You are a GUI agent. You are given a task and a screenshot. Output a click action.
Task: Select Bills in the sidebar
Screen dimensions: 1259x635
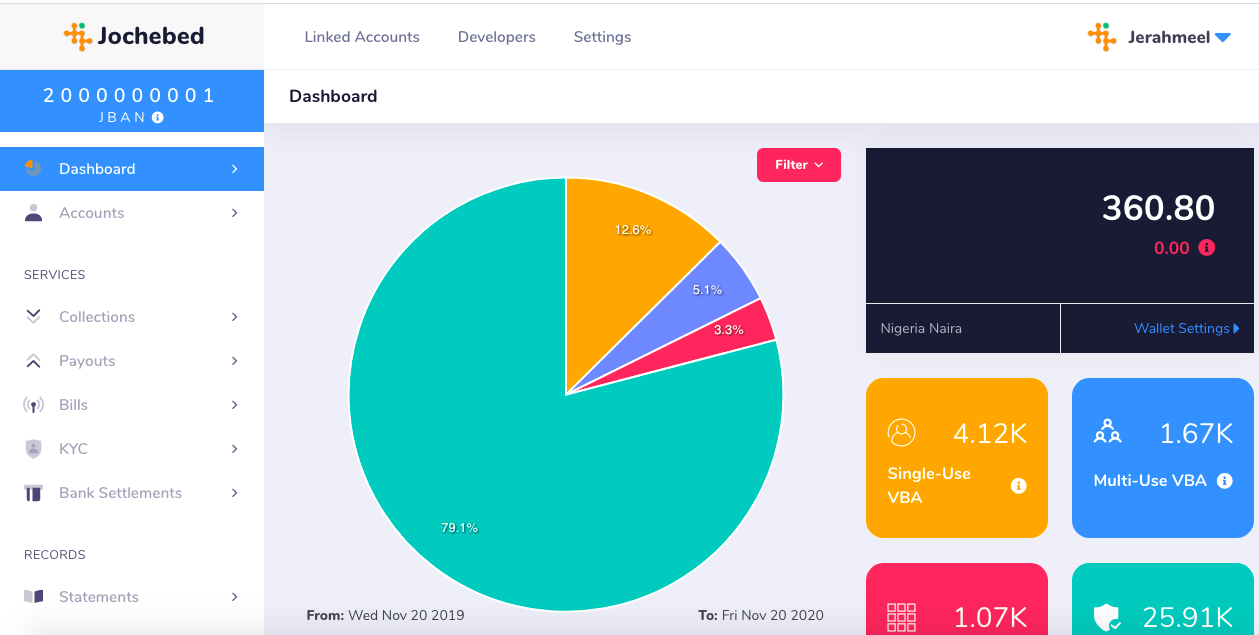[x=132, y=405]
